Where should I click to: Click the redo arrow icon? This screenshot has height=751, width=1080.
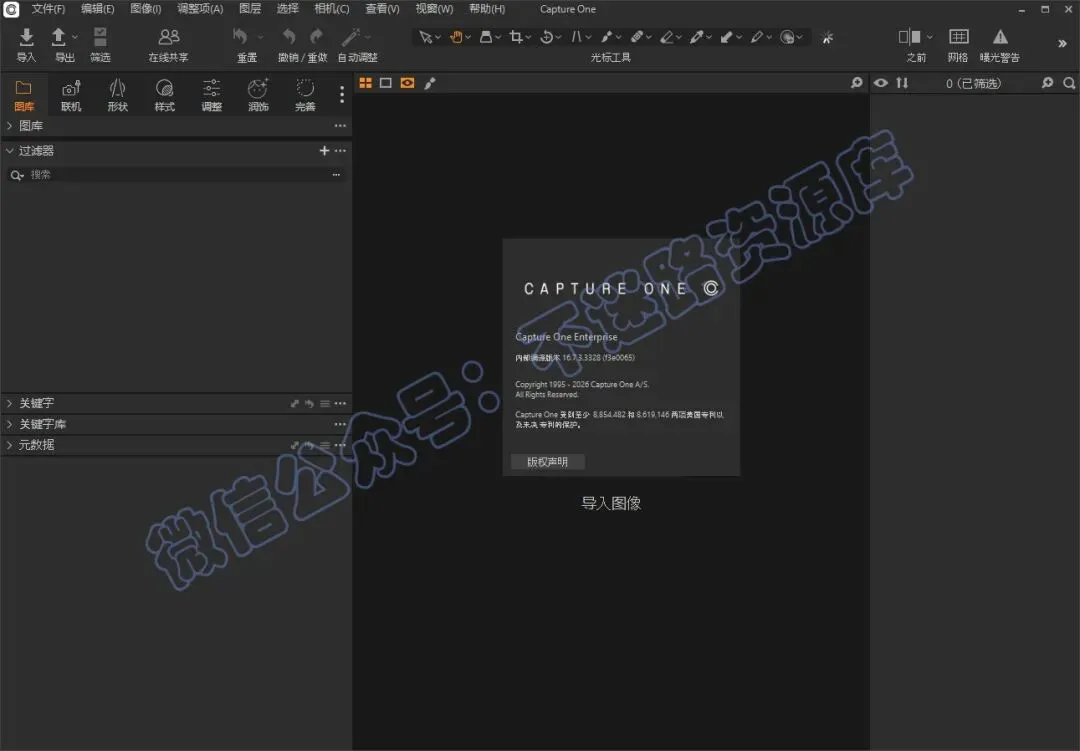pyautogui.click(x=316, y=37)
